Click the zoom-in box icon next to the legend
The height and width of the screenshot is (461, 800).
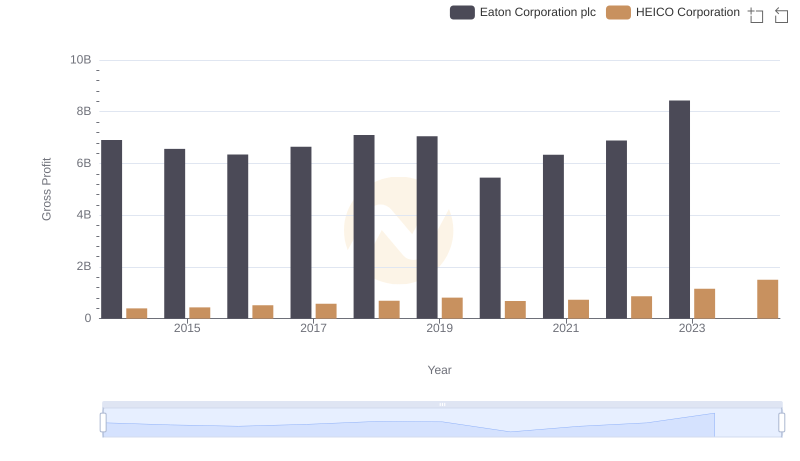(x=756, y=15)
